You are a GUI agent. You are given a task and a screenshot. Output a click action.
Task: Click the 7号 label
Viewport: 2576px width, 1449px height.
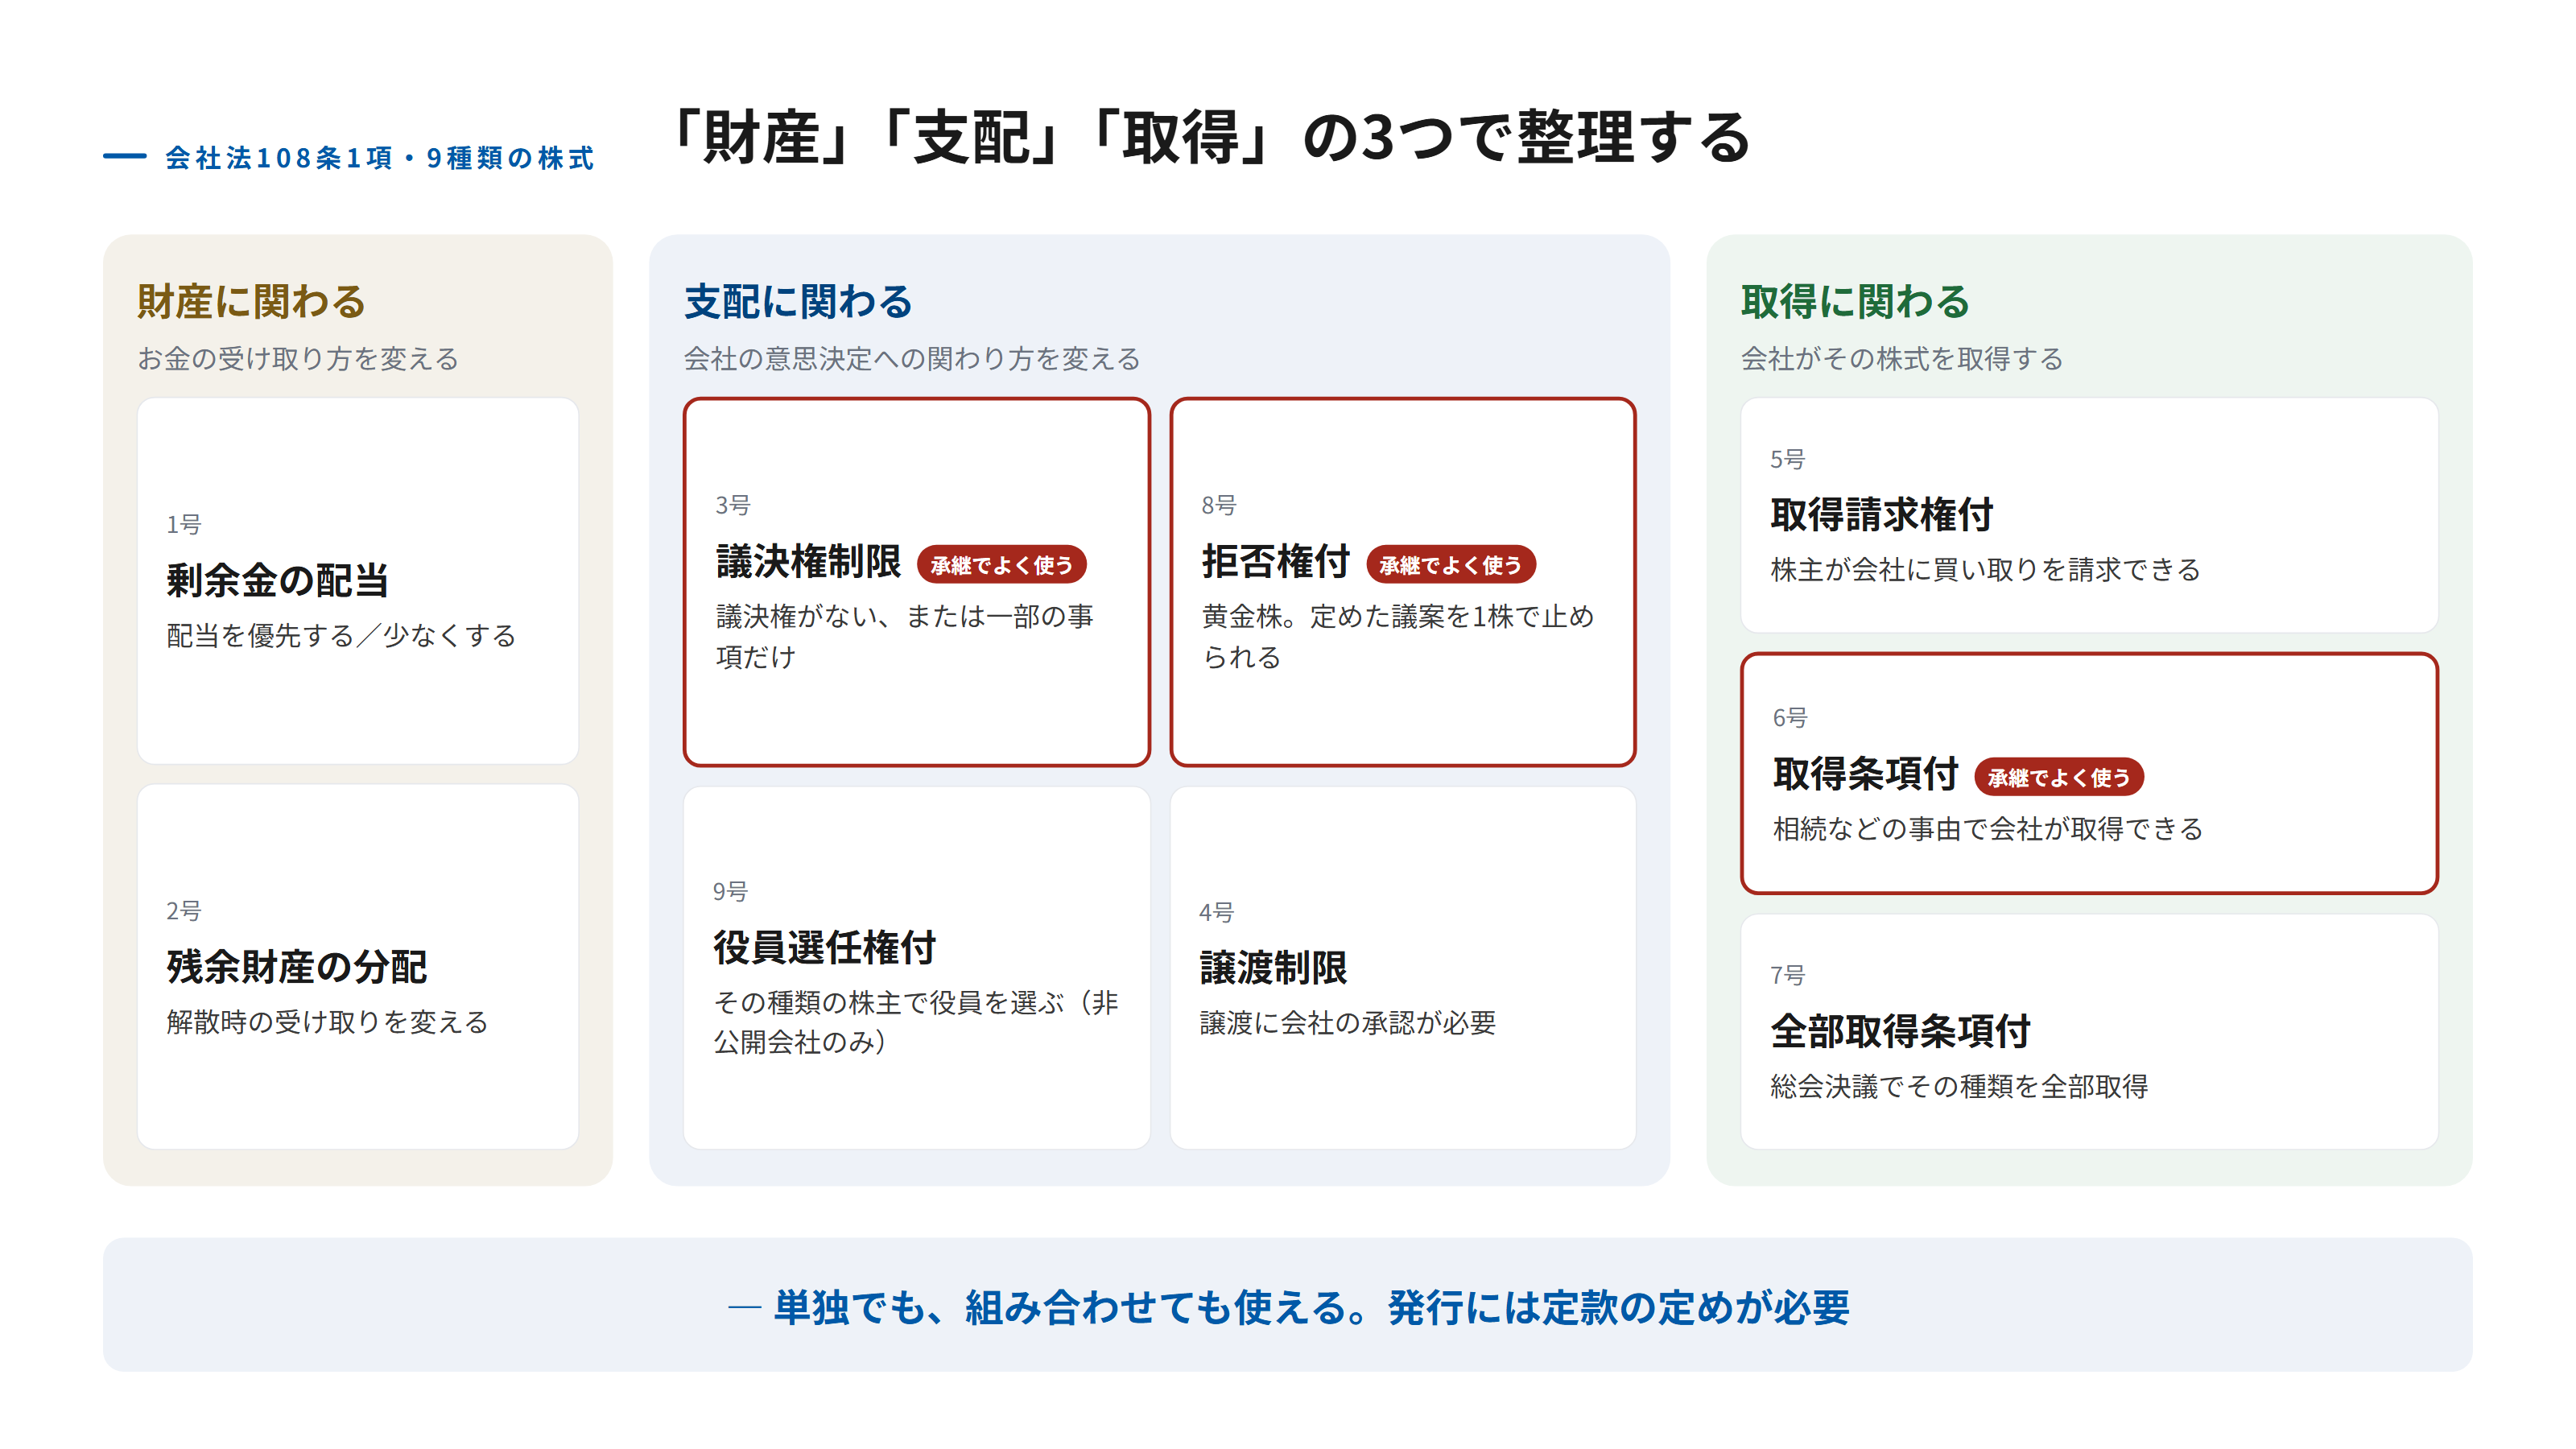1788,974
